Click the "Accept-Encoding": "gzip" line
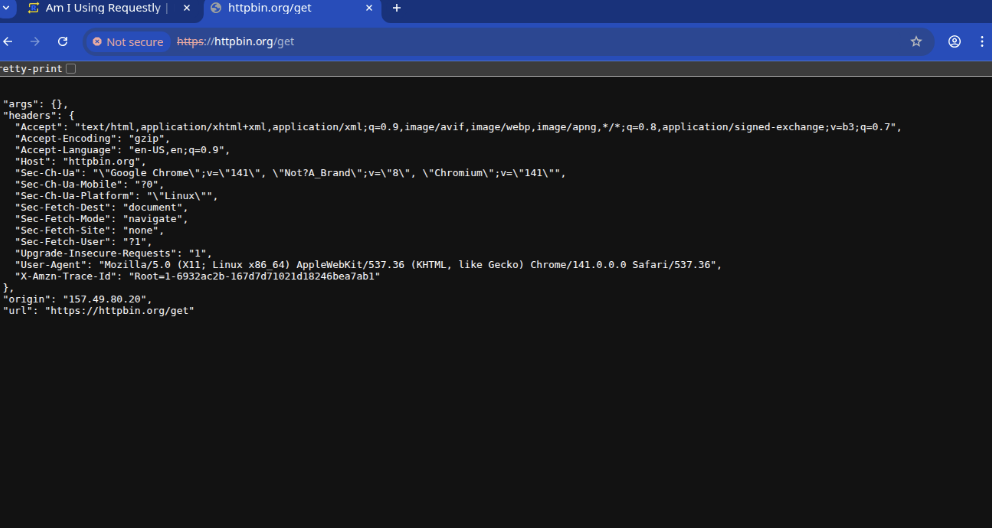 [92, 138]
